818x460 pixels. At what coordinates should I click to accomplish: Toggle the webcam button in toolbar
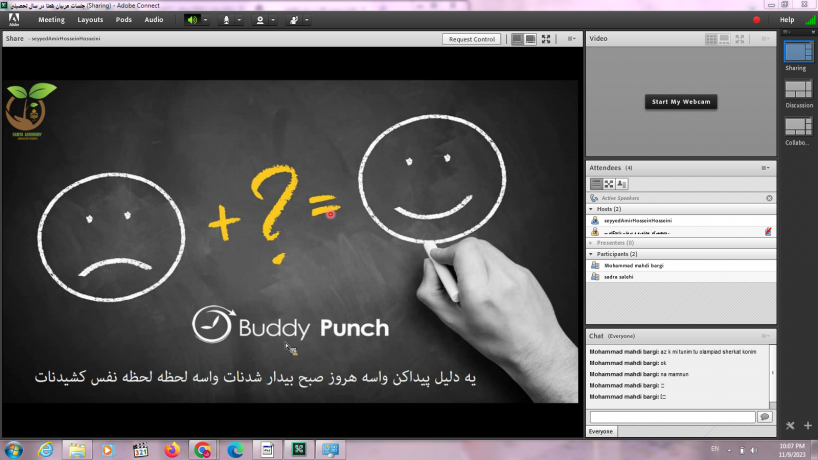pos(260,20)
